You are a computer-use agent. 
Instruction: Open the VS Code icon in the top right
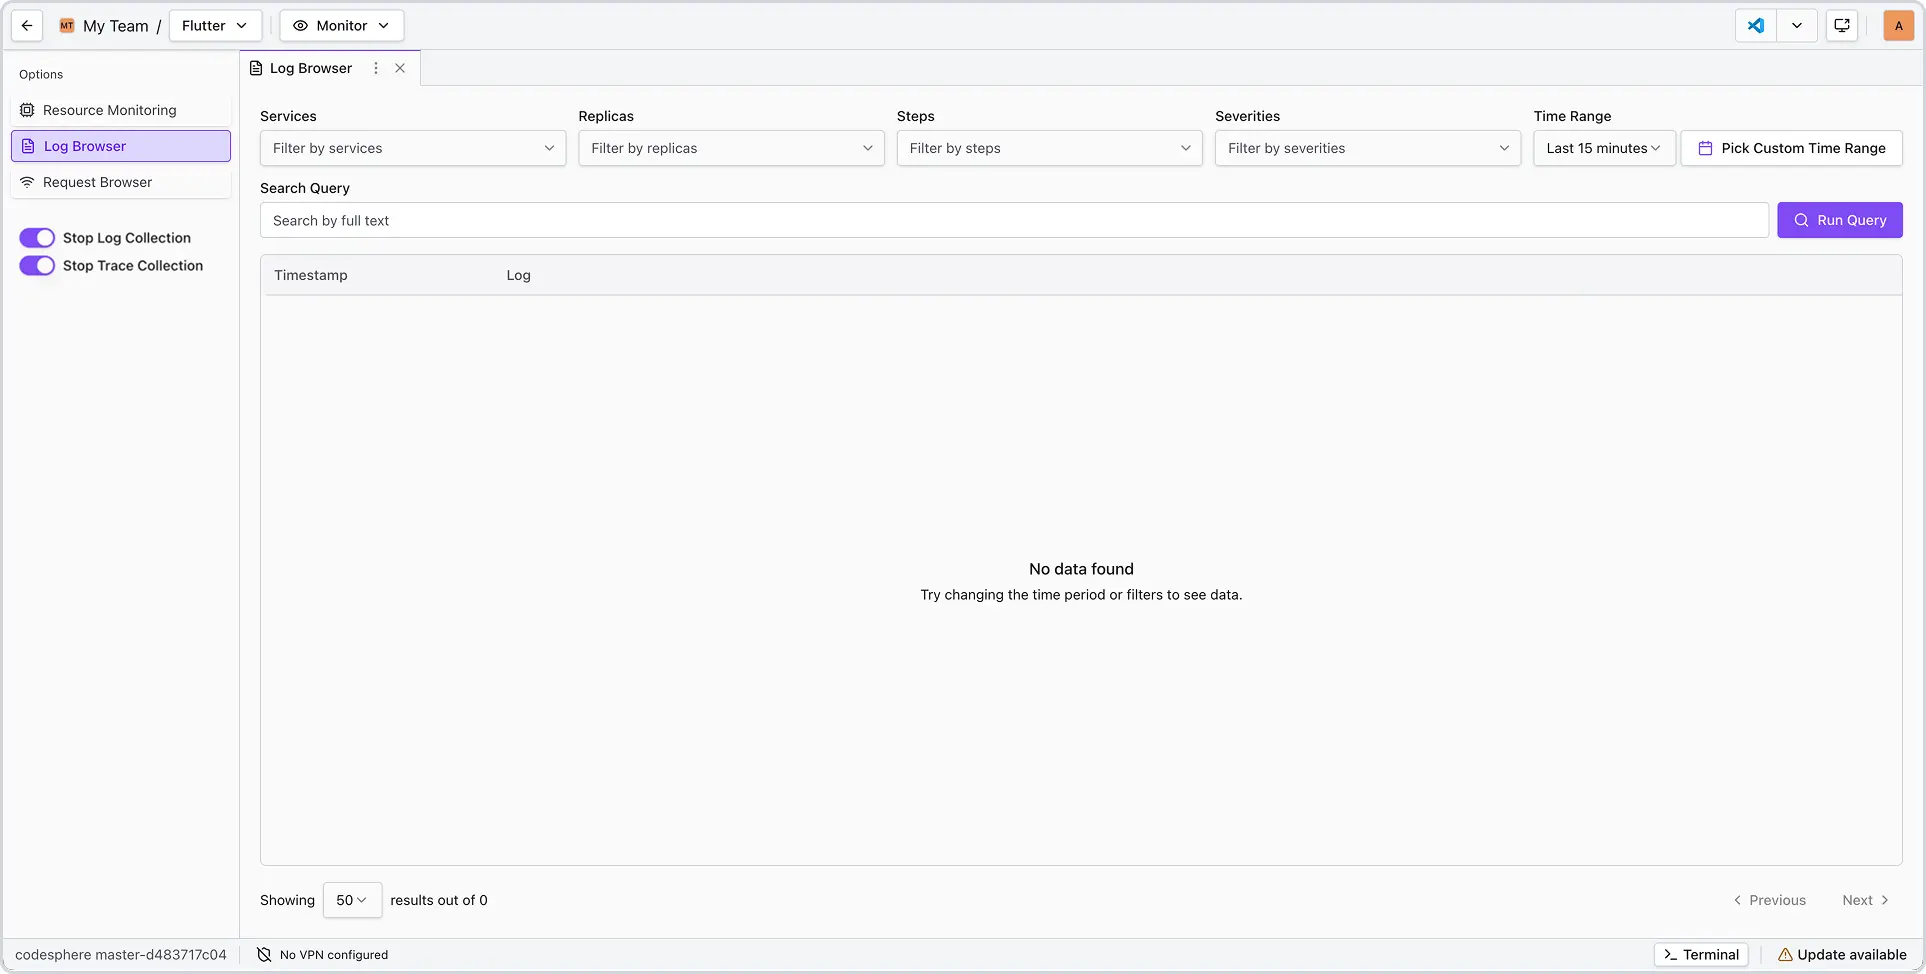1755,25
